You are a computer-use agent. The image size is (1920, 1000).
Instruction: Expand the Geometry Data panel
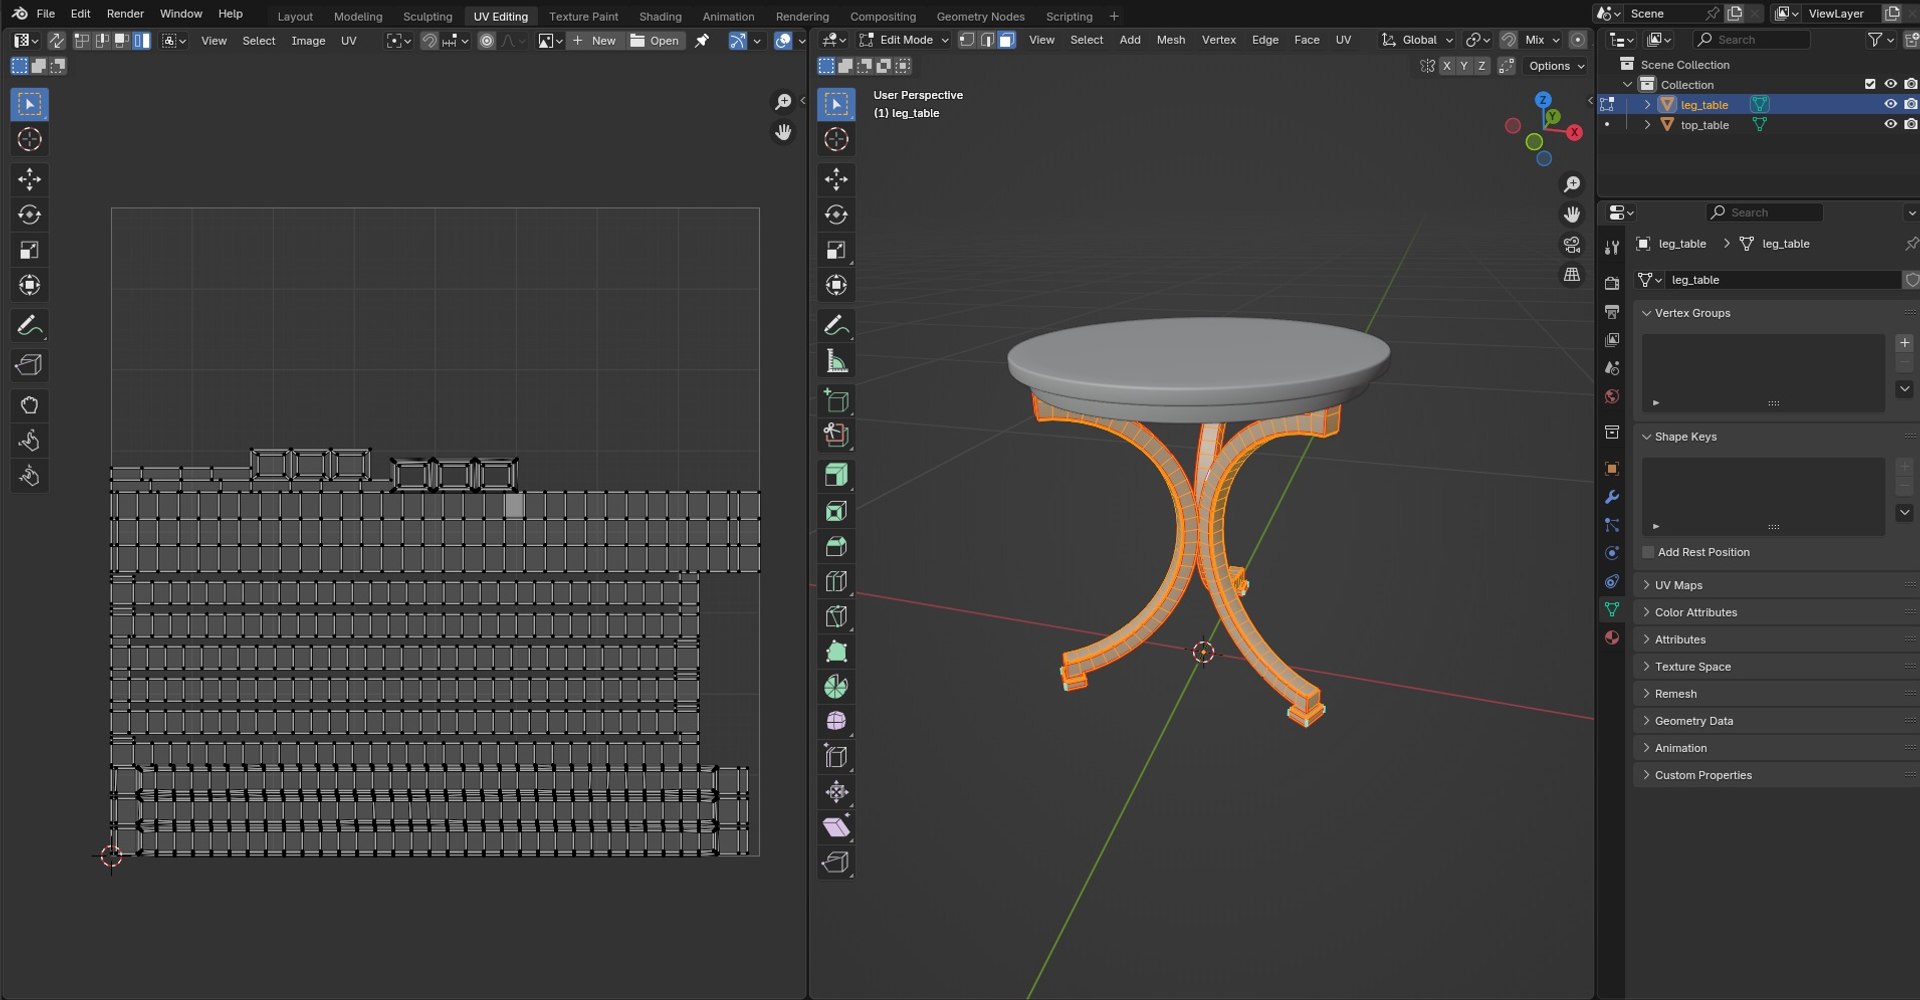[x=1692, y=720]
